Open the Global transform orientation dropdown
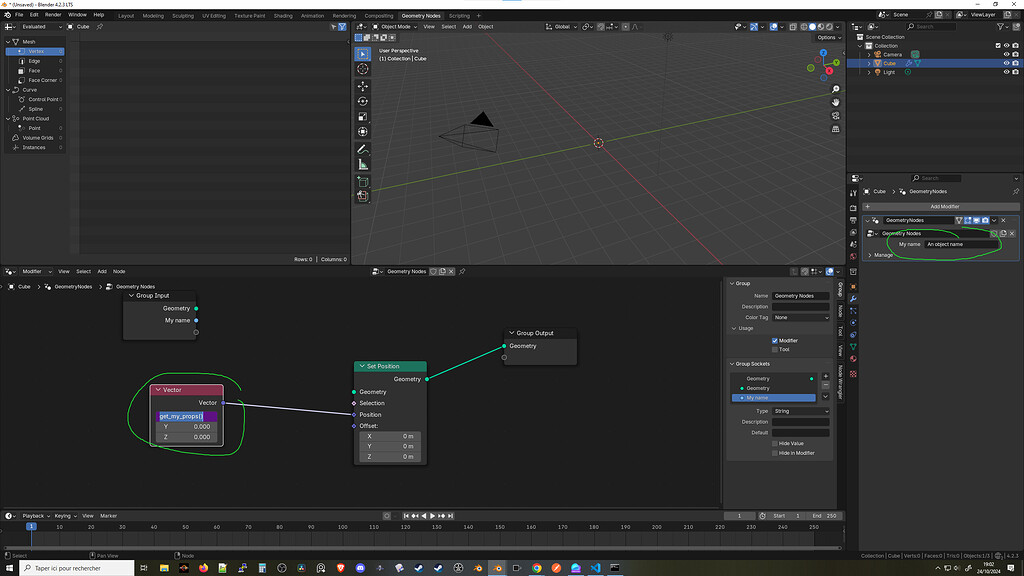 [562, 27]
